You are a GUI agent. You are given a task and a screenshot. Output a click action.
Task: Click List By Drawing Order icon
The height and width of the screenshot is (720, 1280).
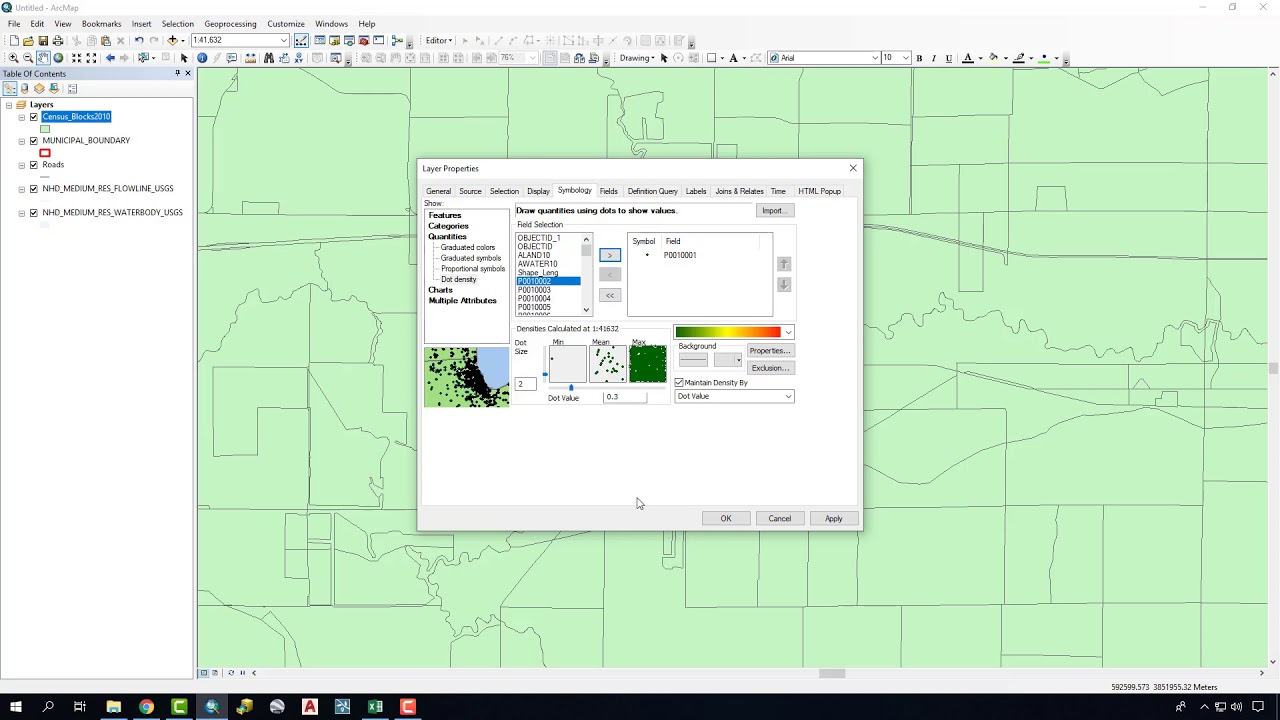coord(10,88)
